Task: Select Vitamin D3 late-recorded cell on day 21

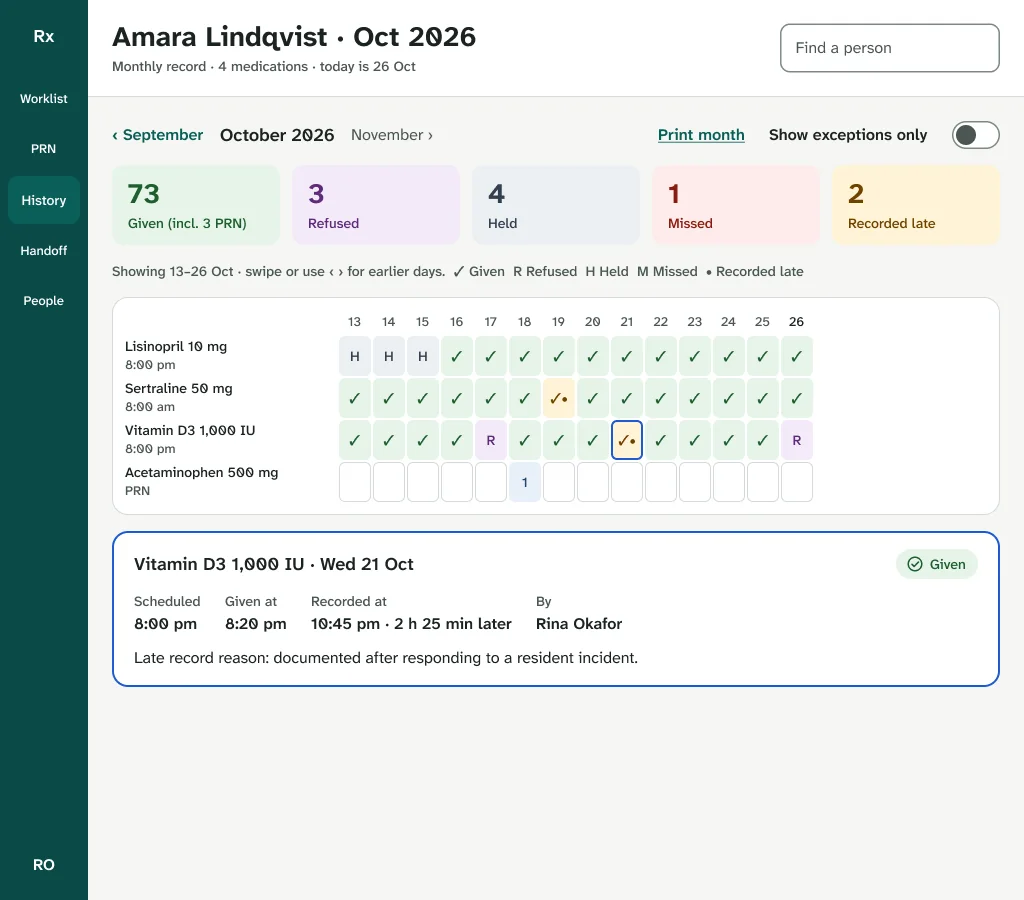Action: [x=627, y=440]
